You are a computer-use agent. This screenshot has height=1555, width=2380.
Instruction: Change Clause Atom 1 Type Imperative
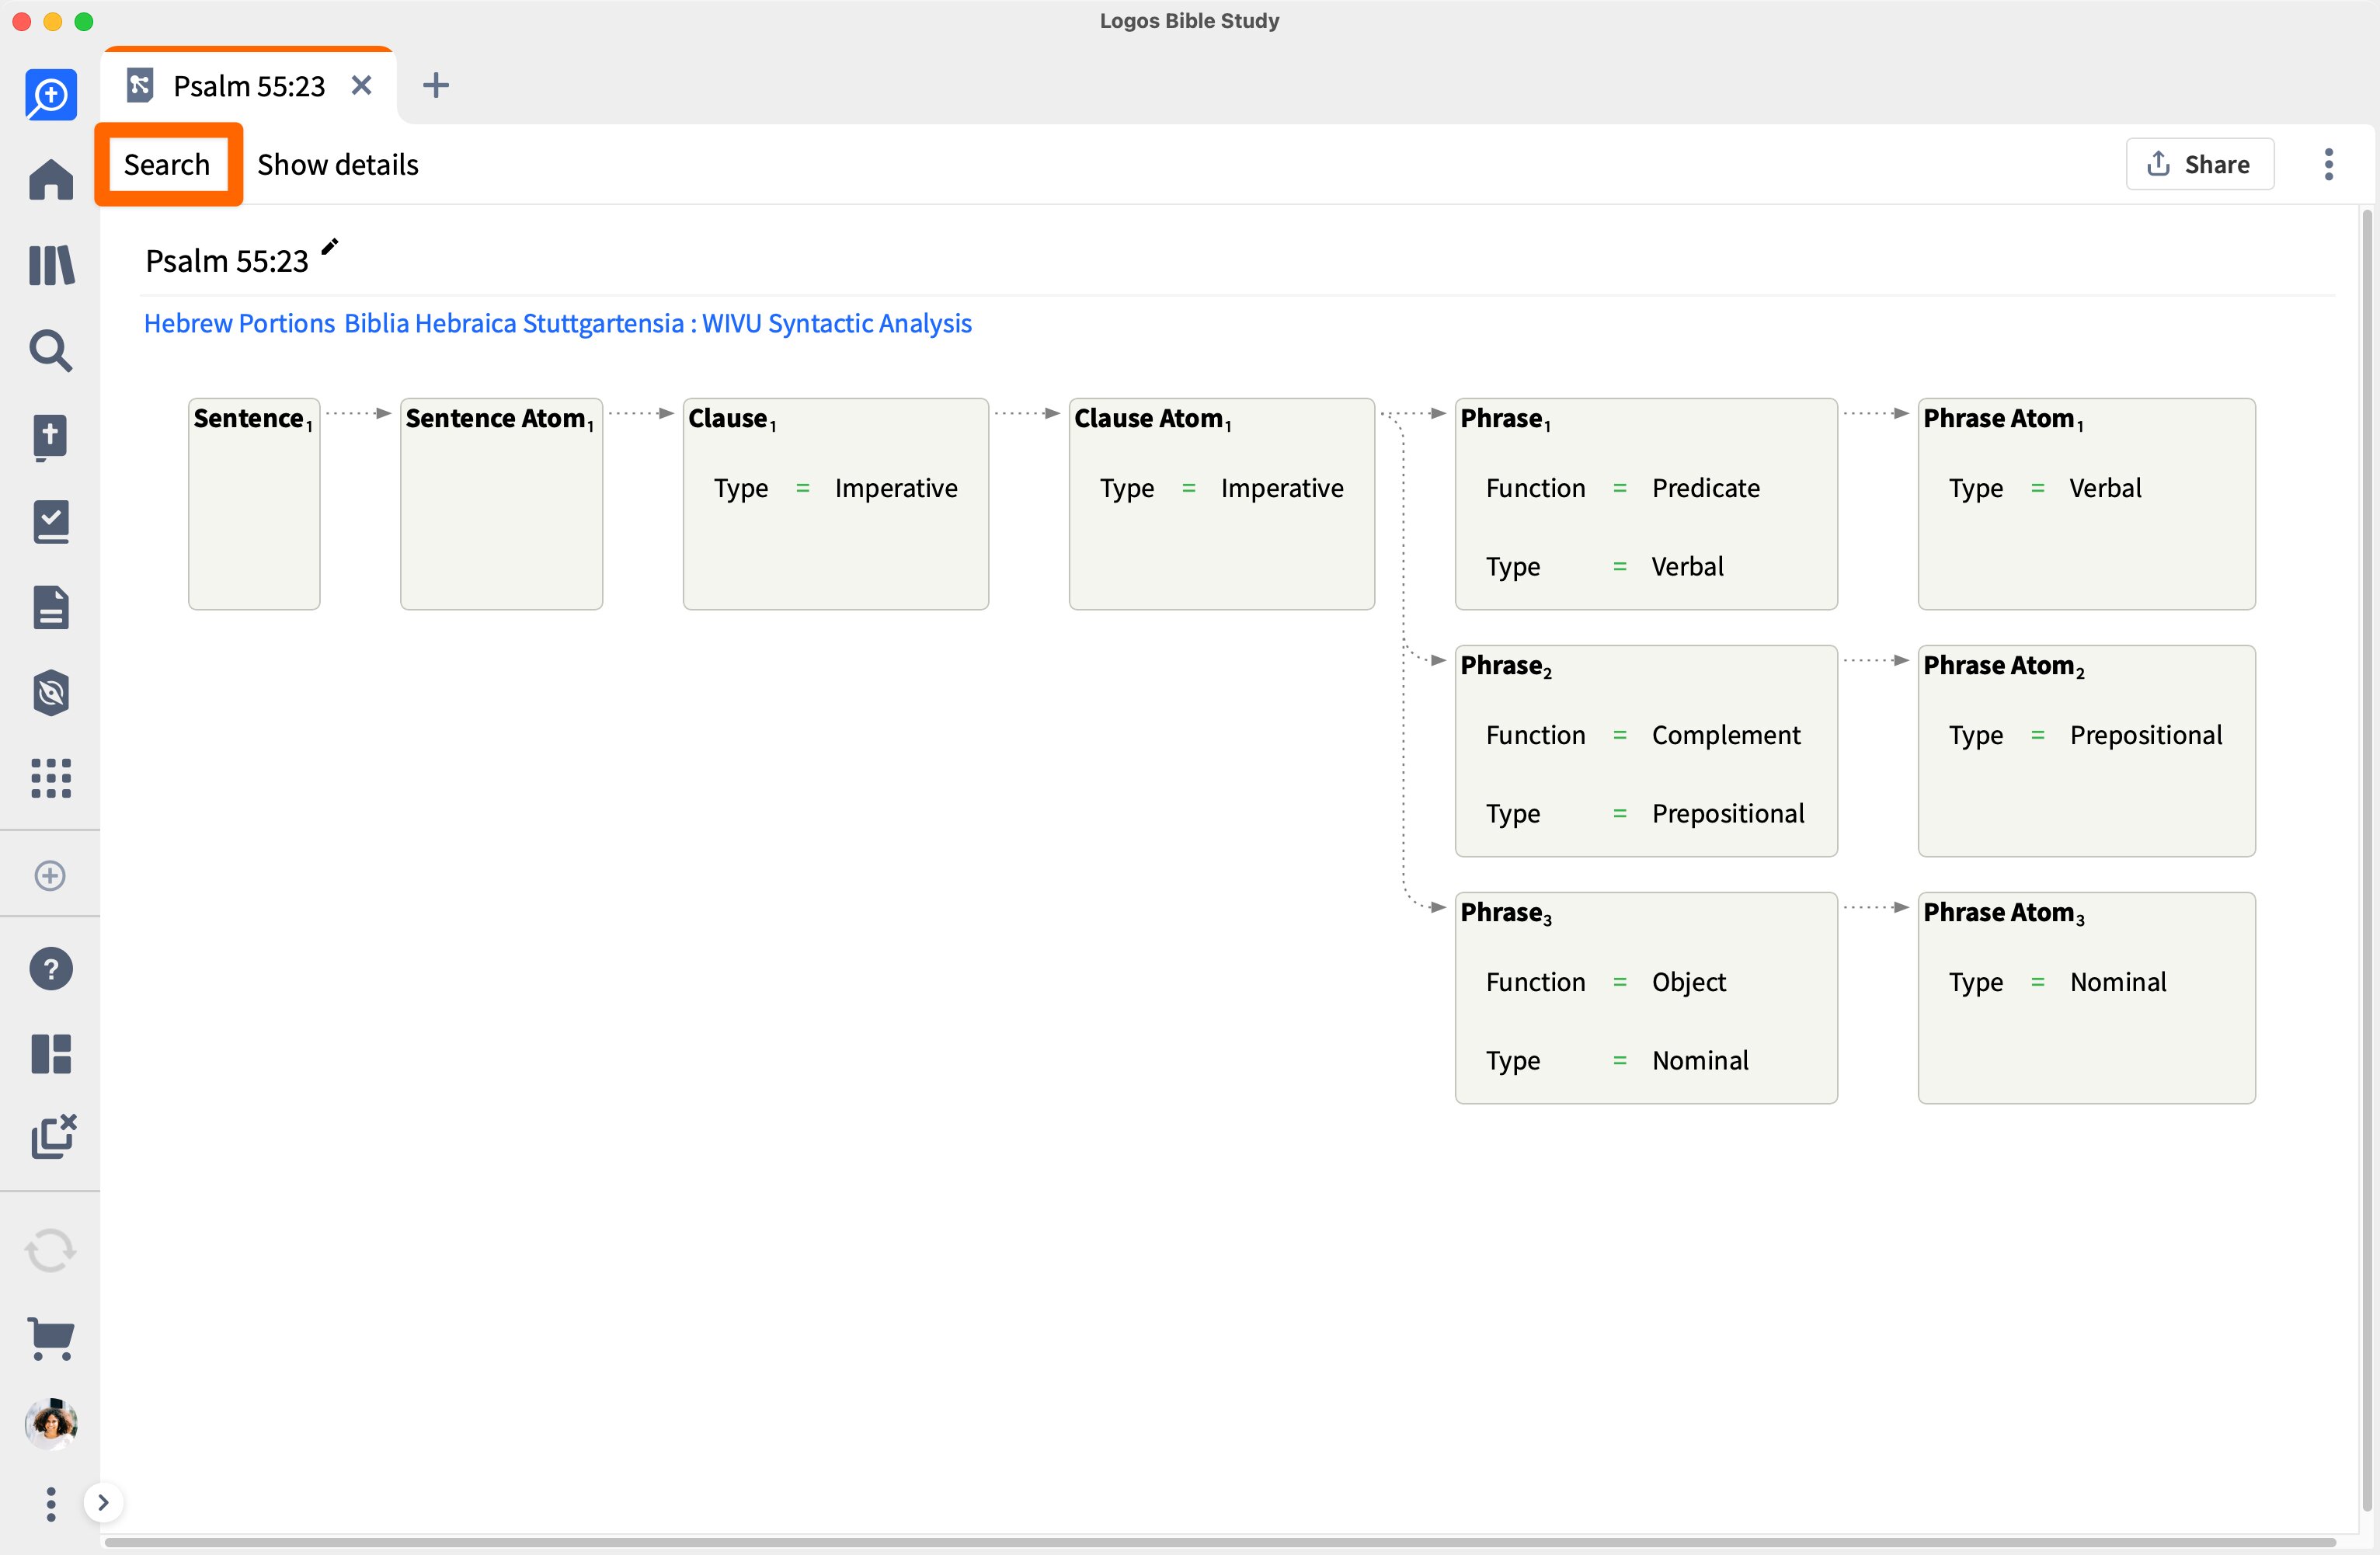pos(1282,488)
